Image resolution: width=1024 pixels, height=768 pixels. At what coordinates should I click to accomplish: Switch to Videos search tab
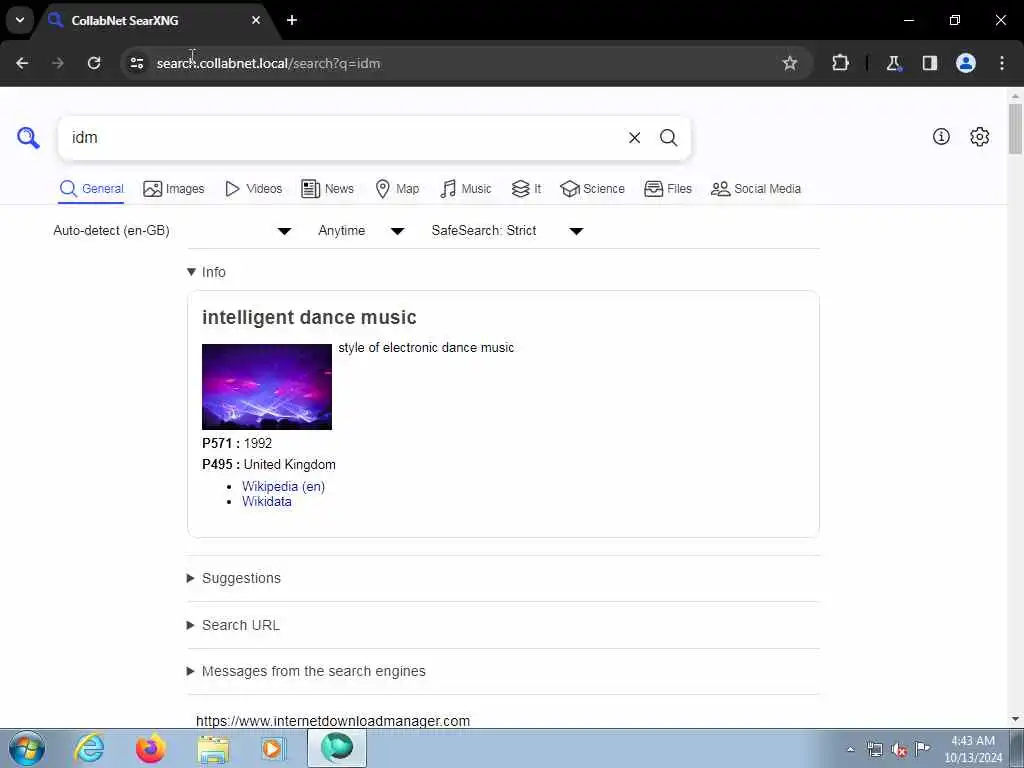tap(253, 189)
